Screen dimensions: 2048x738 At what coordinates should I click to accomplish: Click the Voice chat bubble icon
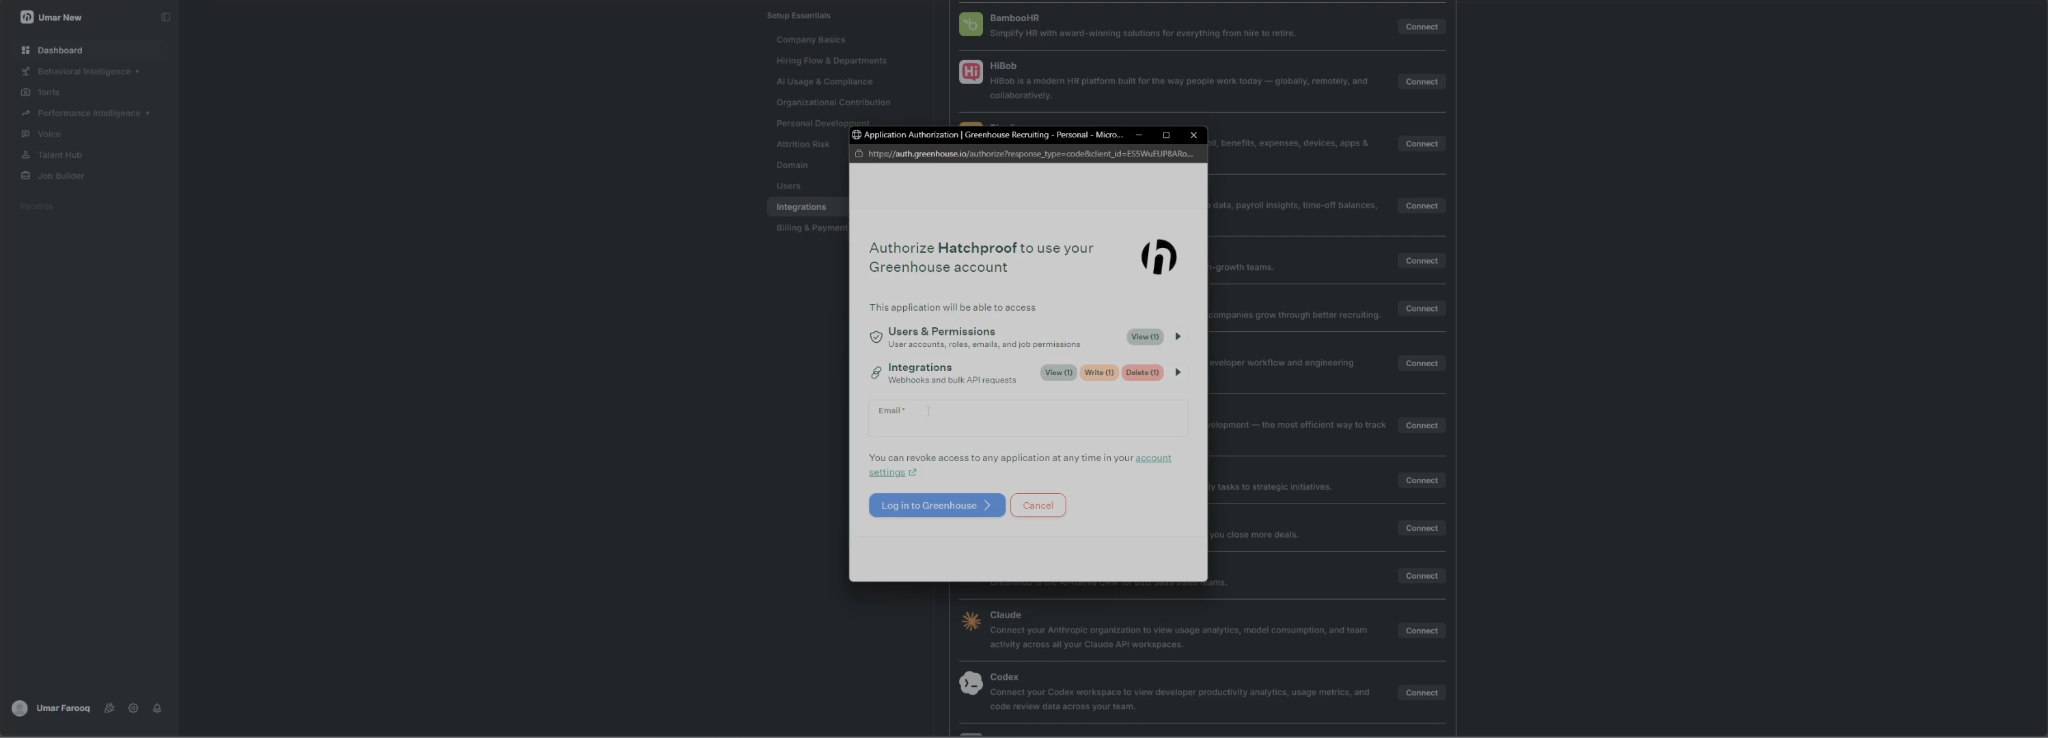click(26, 134)
